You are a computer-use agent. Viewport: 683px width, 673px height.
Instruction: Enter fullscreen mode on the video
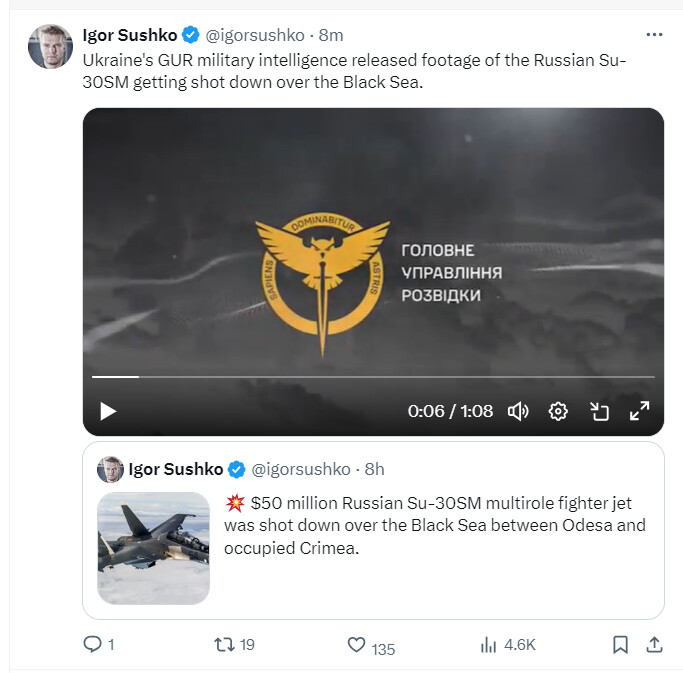(639, 411)
